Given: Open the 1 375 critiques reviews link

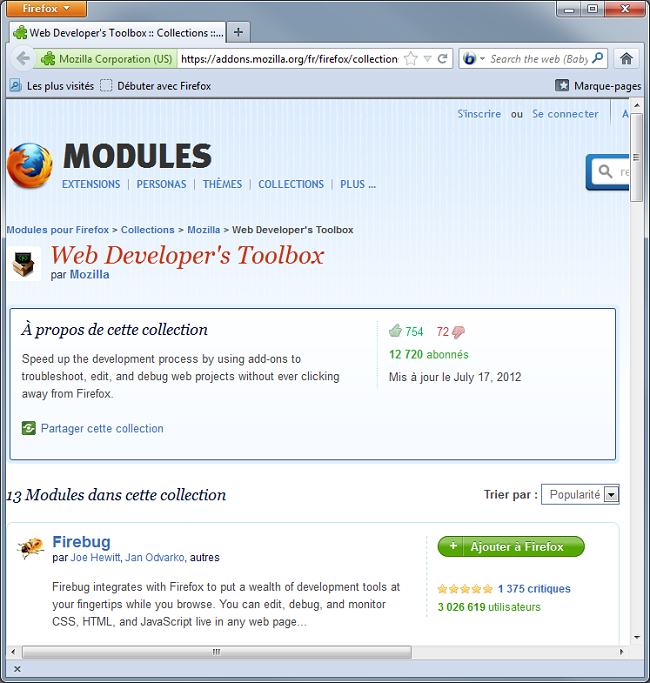Looking at the screenshot, I should tap(534, 589).
